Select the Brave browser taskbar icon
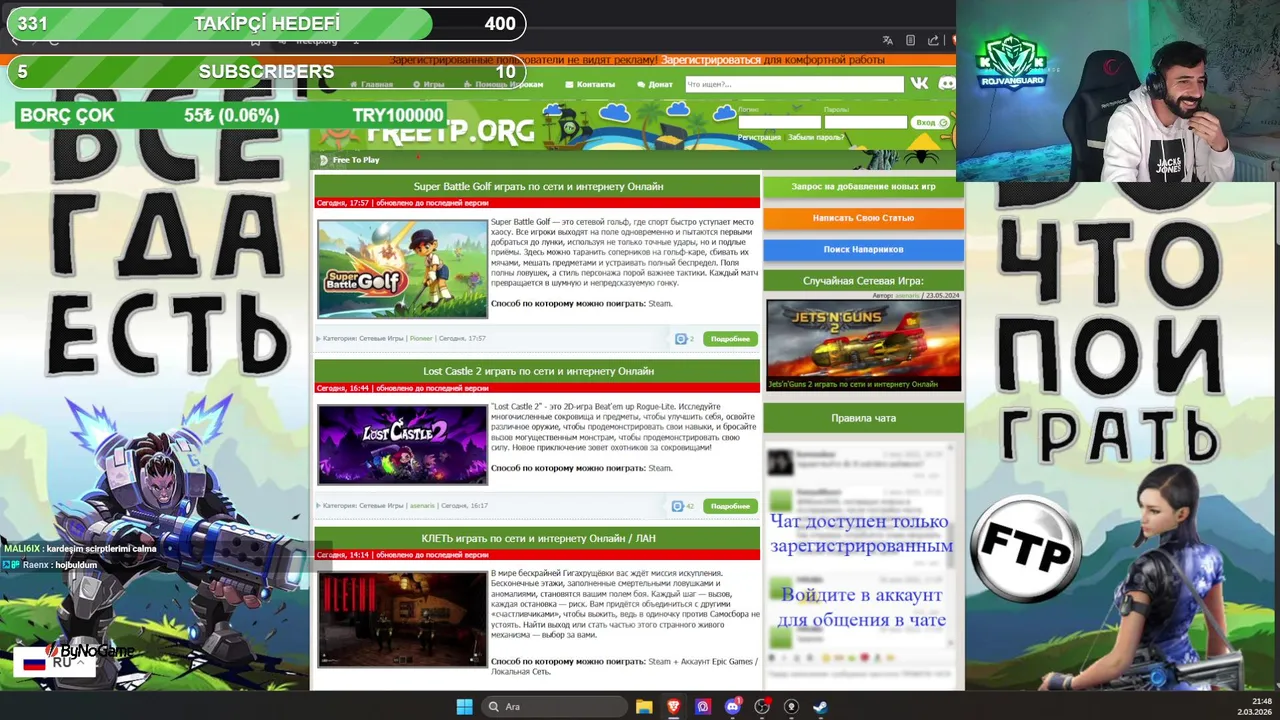The image size is (1280, 720). click(674, 707)
